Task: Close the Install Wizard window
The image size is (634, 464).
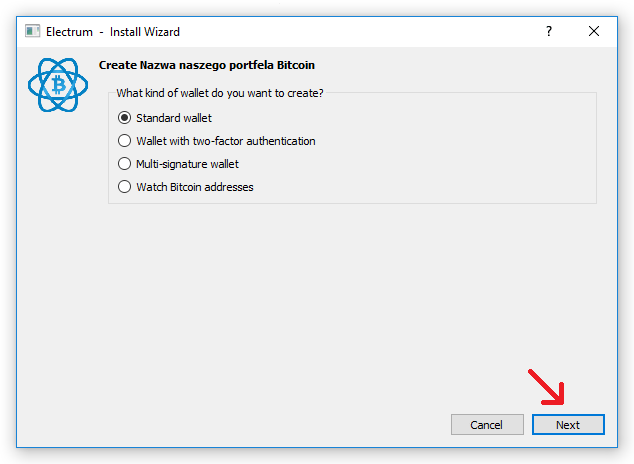Action: (594, 31)
